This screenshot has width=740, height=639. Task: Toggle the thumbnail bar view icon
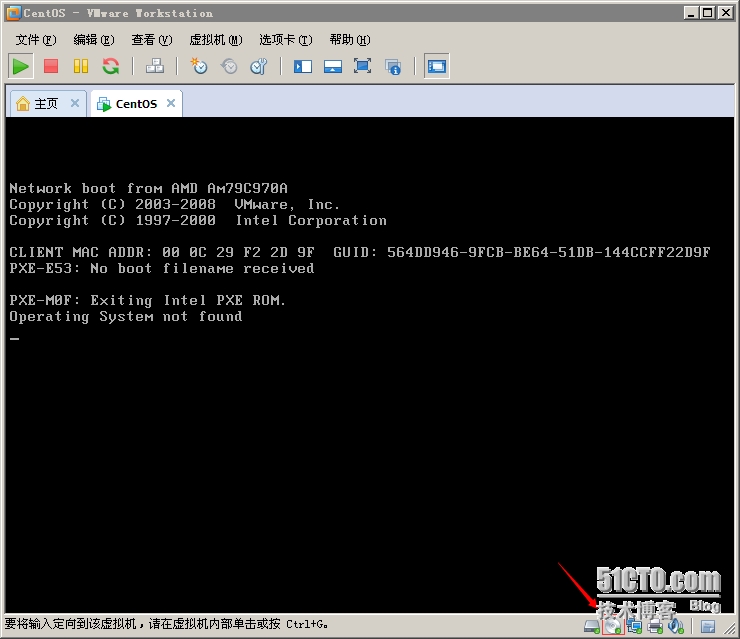coord(333,66)
